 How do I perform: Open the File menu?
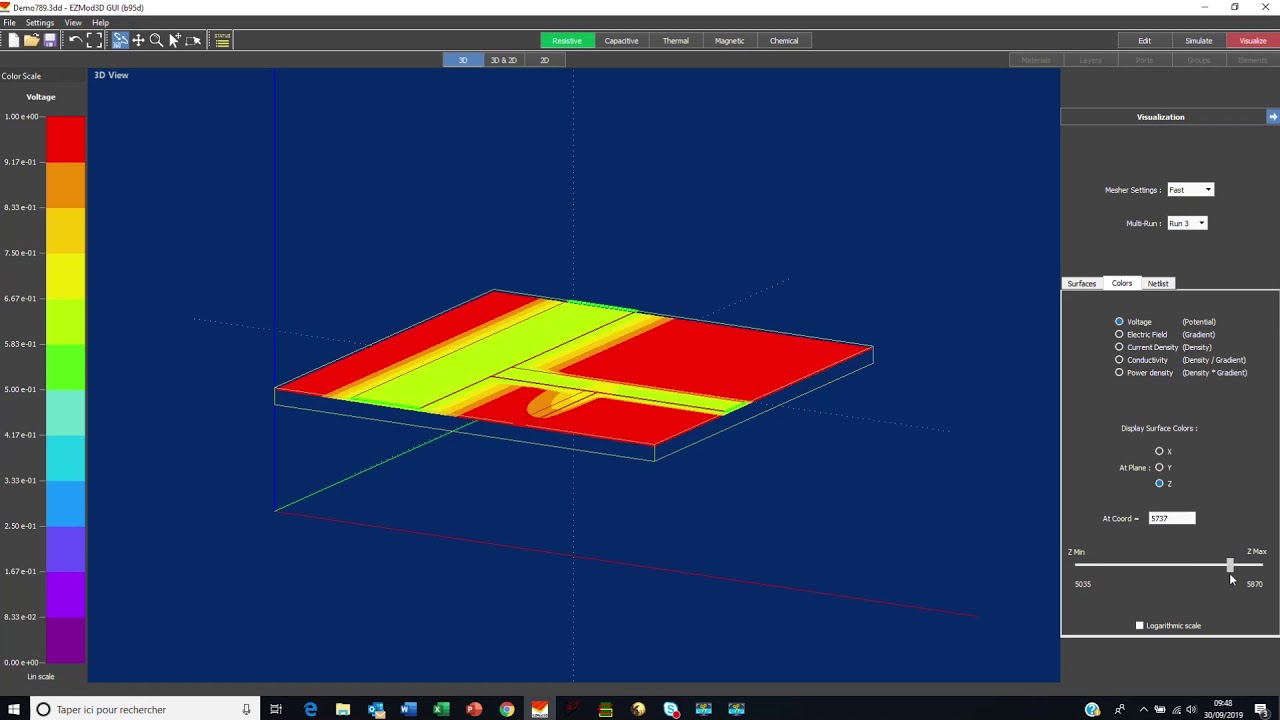(9, 22)
